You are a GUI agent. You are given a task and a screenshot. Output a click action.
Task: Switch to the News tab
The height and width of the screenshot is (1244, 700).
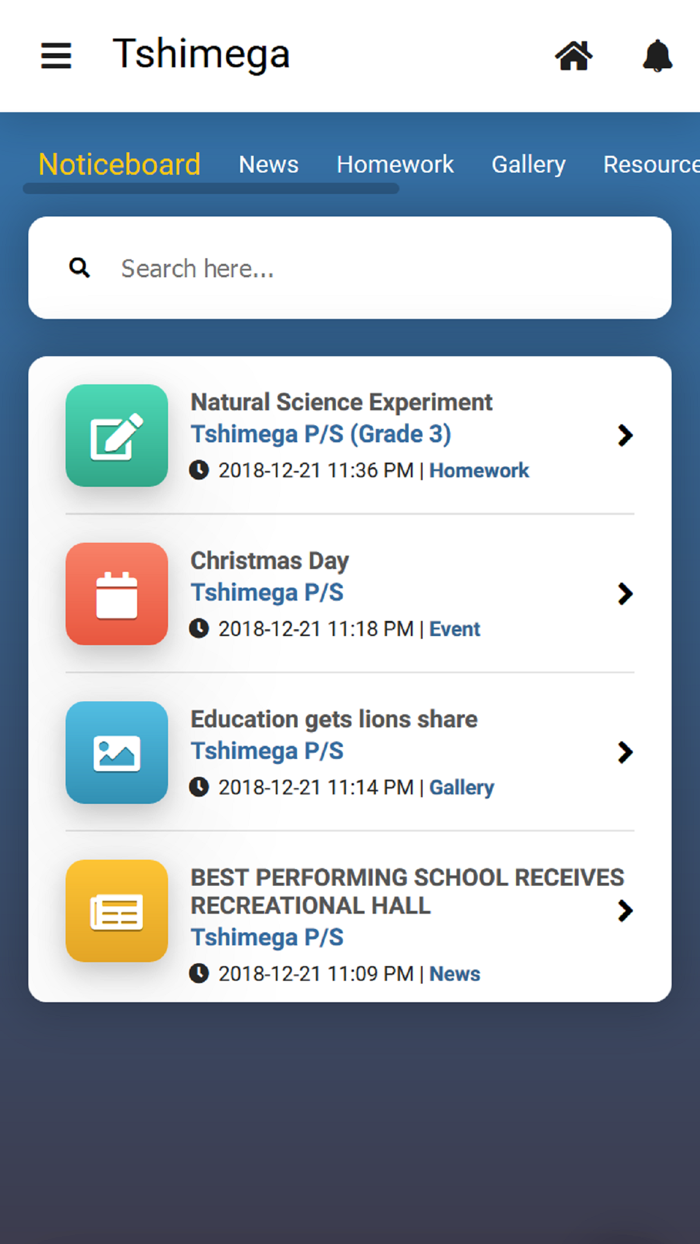268,165
